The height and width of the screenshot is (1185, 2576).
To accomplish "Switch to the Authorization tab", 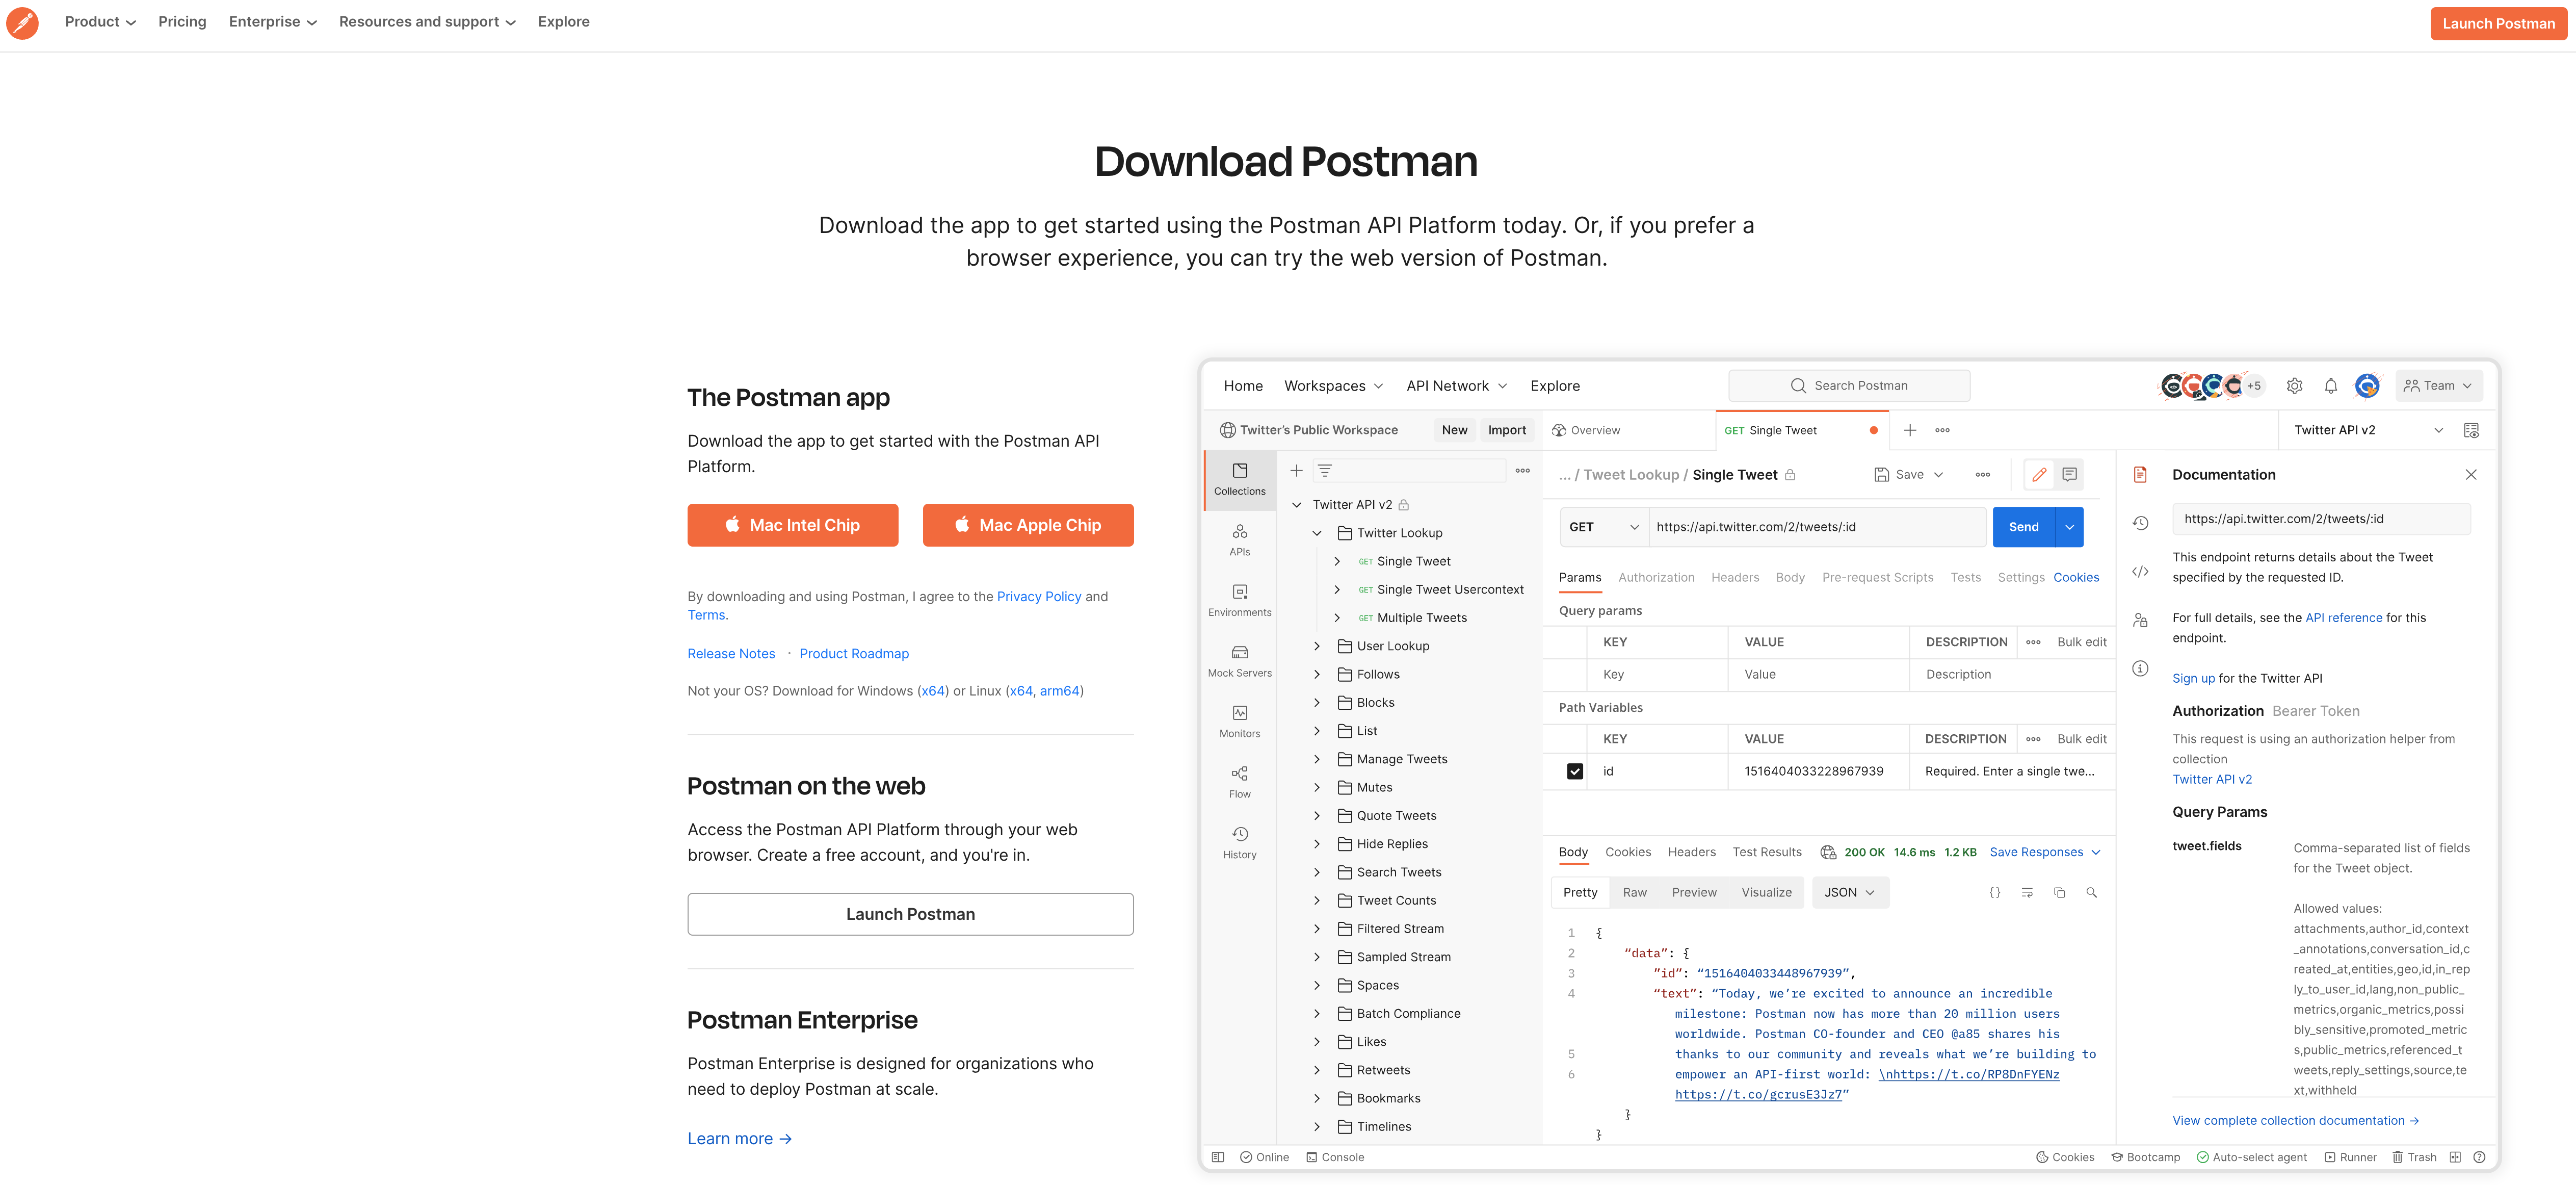I will (x=1656, y=577).
